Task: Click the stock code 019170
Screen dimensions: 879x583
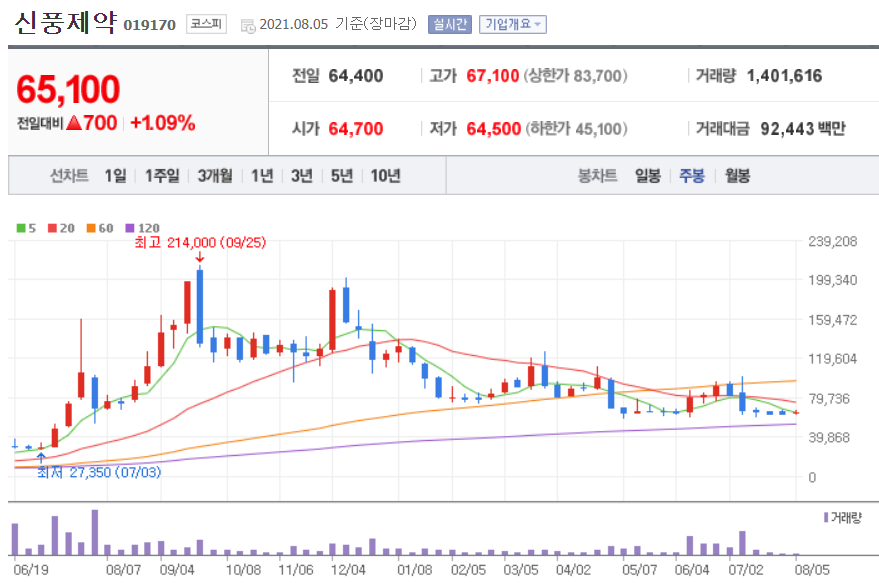Action: click(x=149, y=25)
